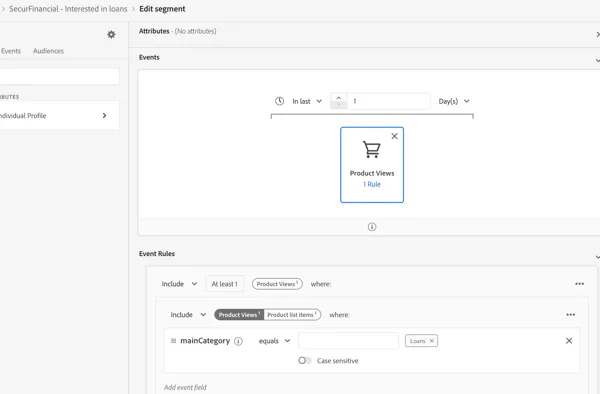Viewport: 600px width, 394px height.
Task: Click the At least 1 button
Action: [225, 284]
